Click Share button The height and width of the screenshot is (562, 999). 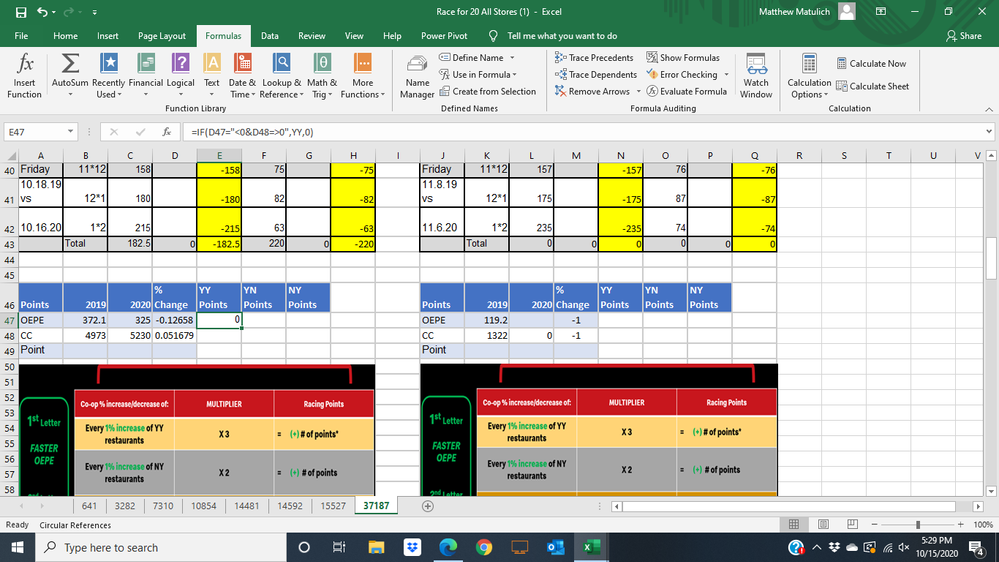click(964, 36)
